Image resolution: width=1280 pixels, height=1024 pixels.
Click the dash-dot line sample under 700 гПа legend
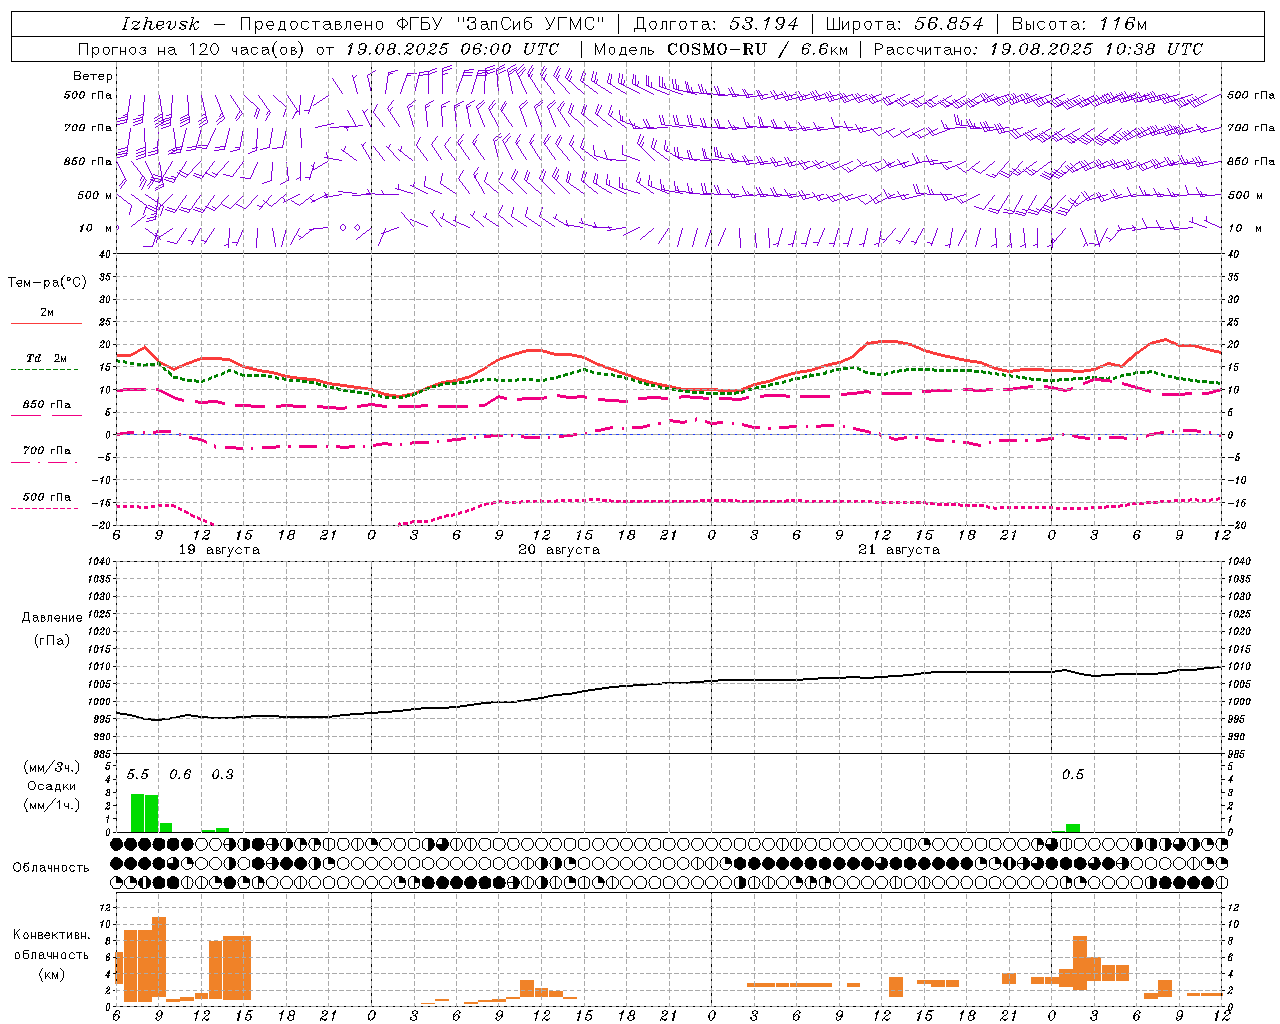point(46,462)
